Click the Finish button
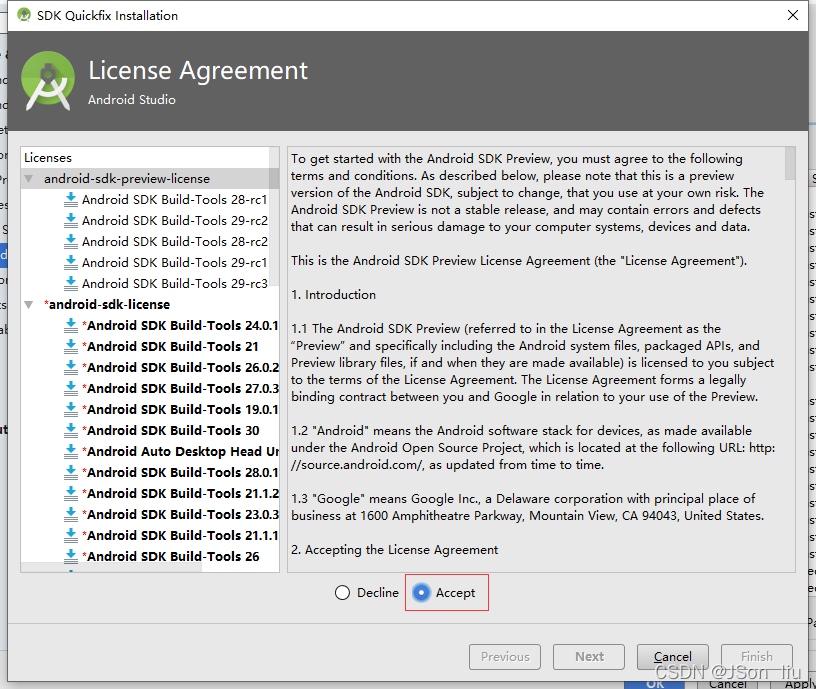 tap(757, 657)
